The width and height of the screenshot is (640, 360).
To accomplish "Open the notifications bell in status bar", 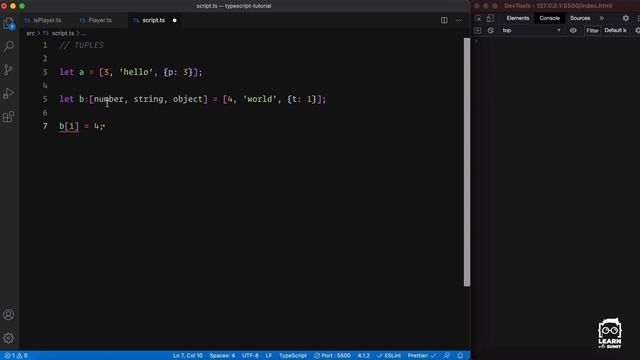I will point(460,356).
